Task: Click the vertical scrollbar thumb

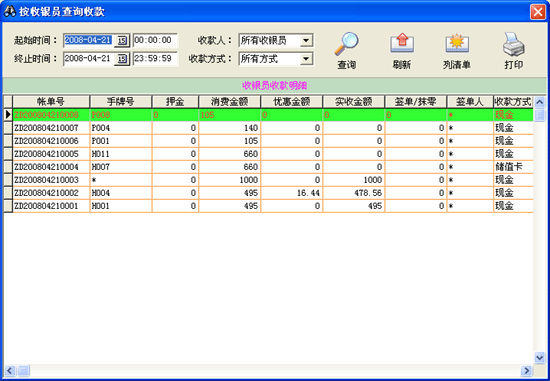Action: click(539, 115)
